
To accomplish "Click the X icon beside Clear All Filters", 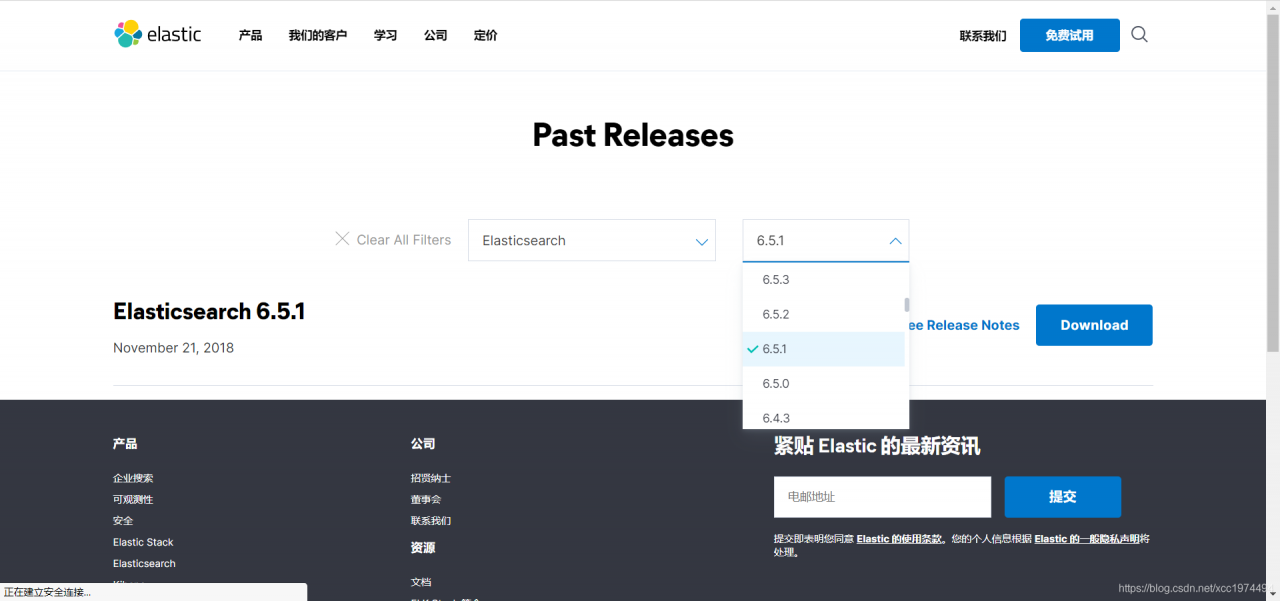I will click(x=343, y=239).
